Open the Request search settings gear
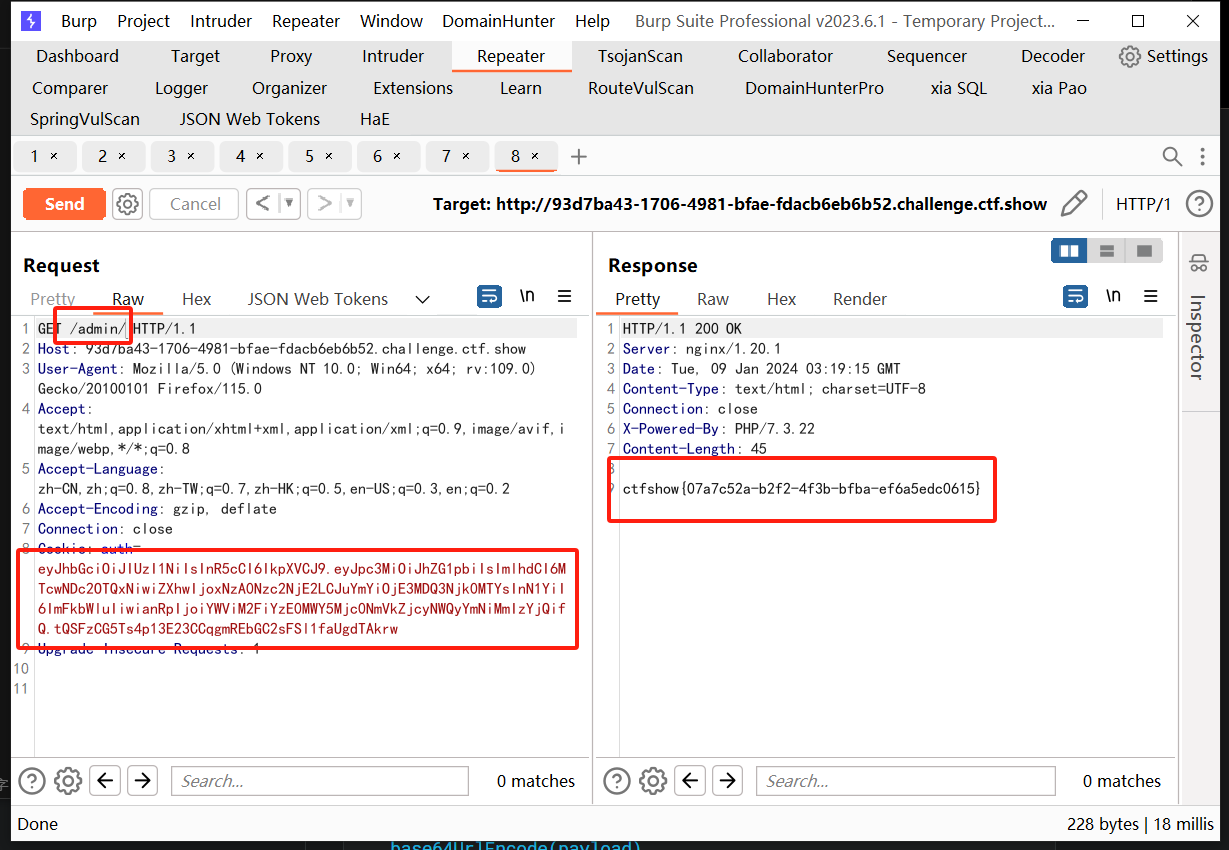 67,781
